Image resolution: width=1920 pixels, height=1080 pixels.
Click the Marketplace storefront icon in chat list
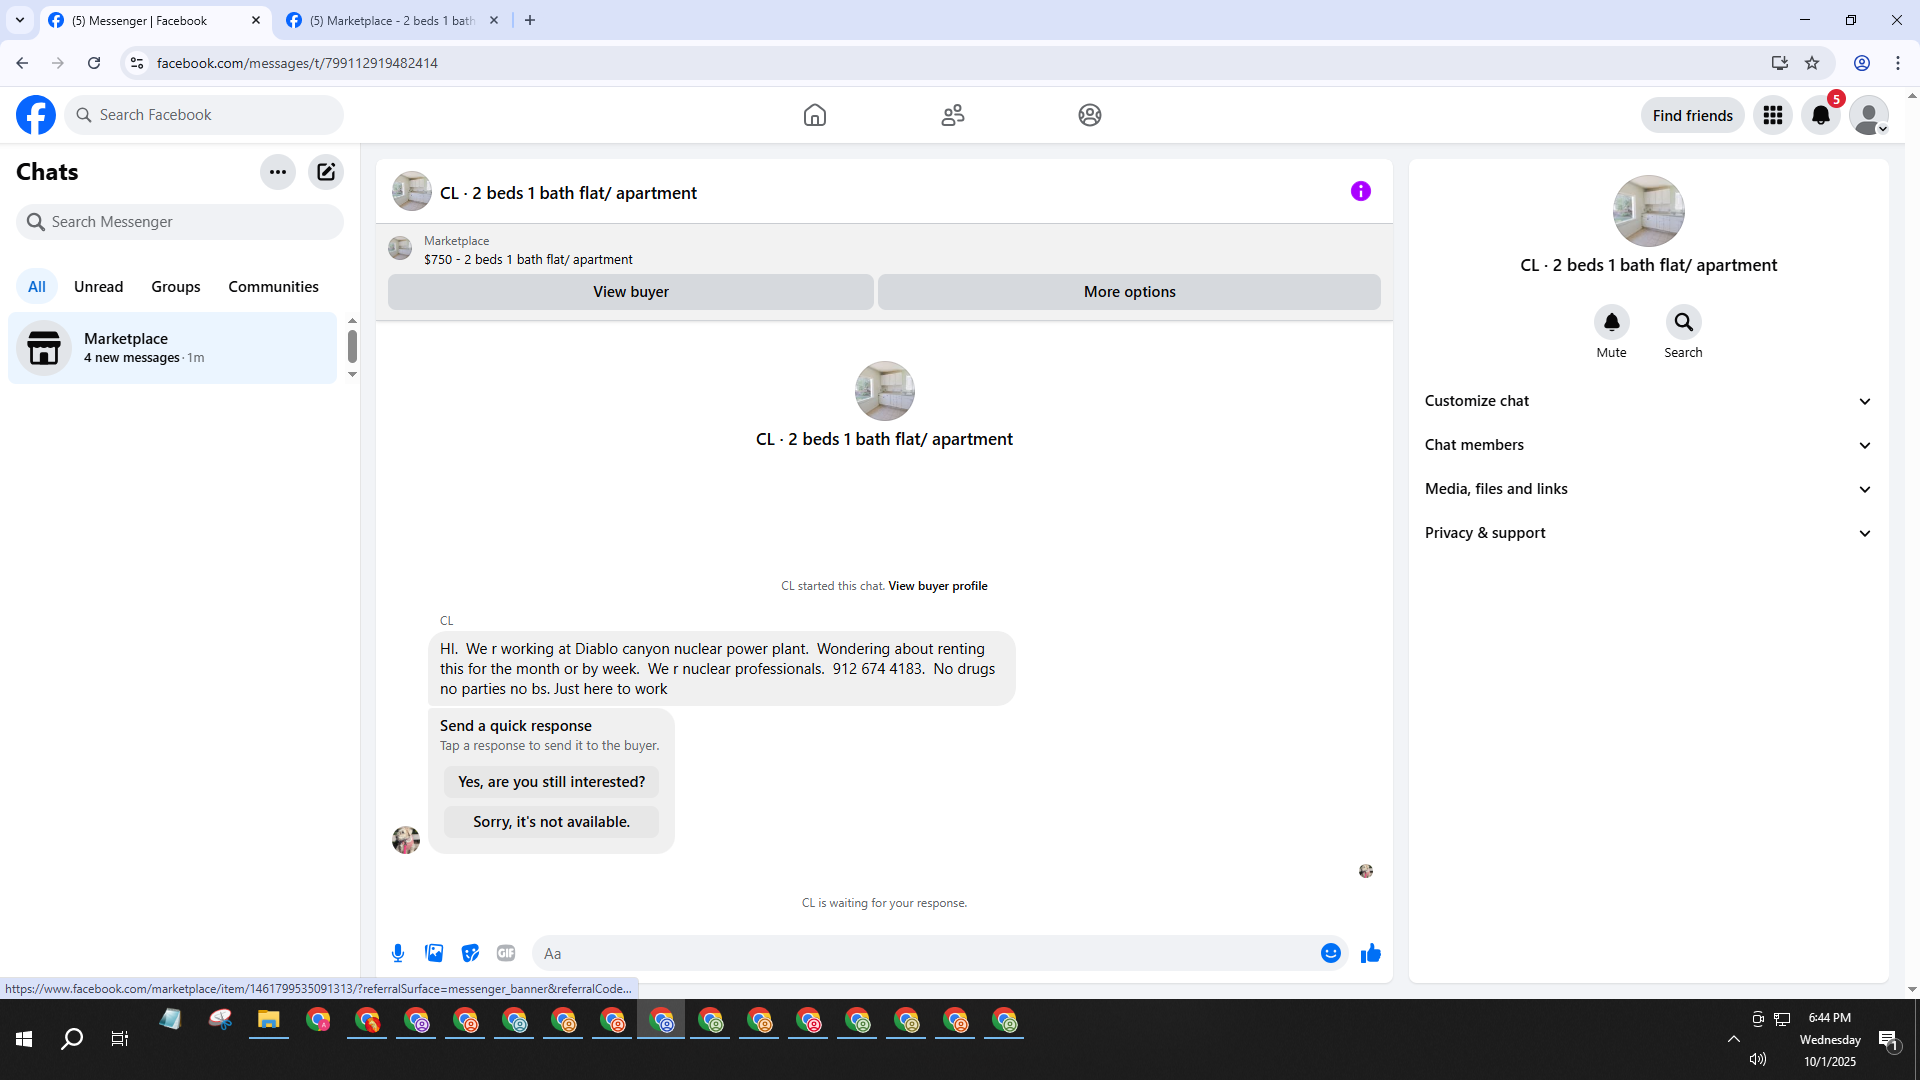click(44, 348)
